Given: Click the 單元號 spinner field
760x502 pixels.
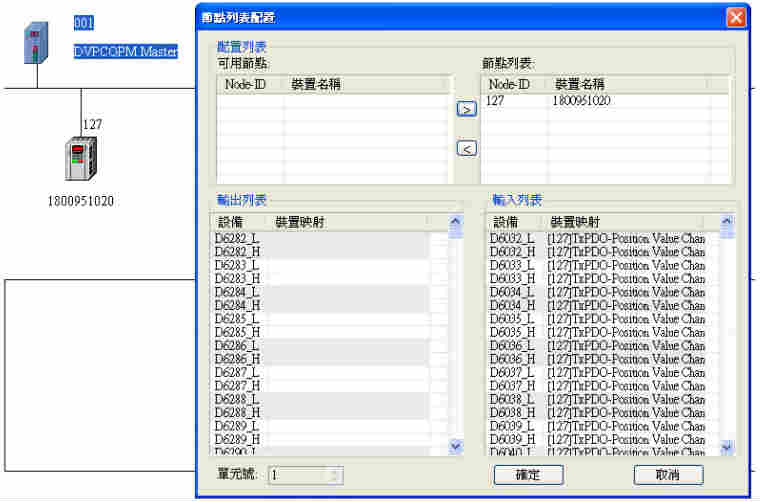Looking at the screenshot, I should pyautogui.click(x=298, y=475).
